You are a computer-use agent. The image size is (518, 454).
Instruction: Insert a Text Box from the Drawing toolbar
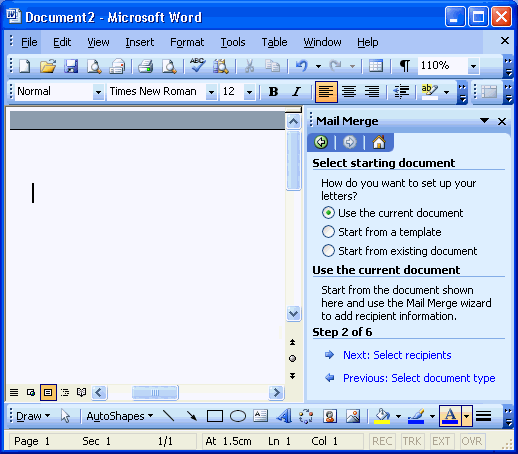point(261,416)
